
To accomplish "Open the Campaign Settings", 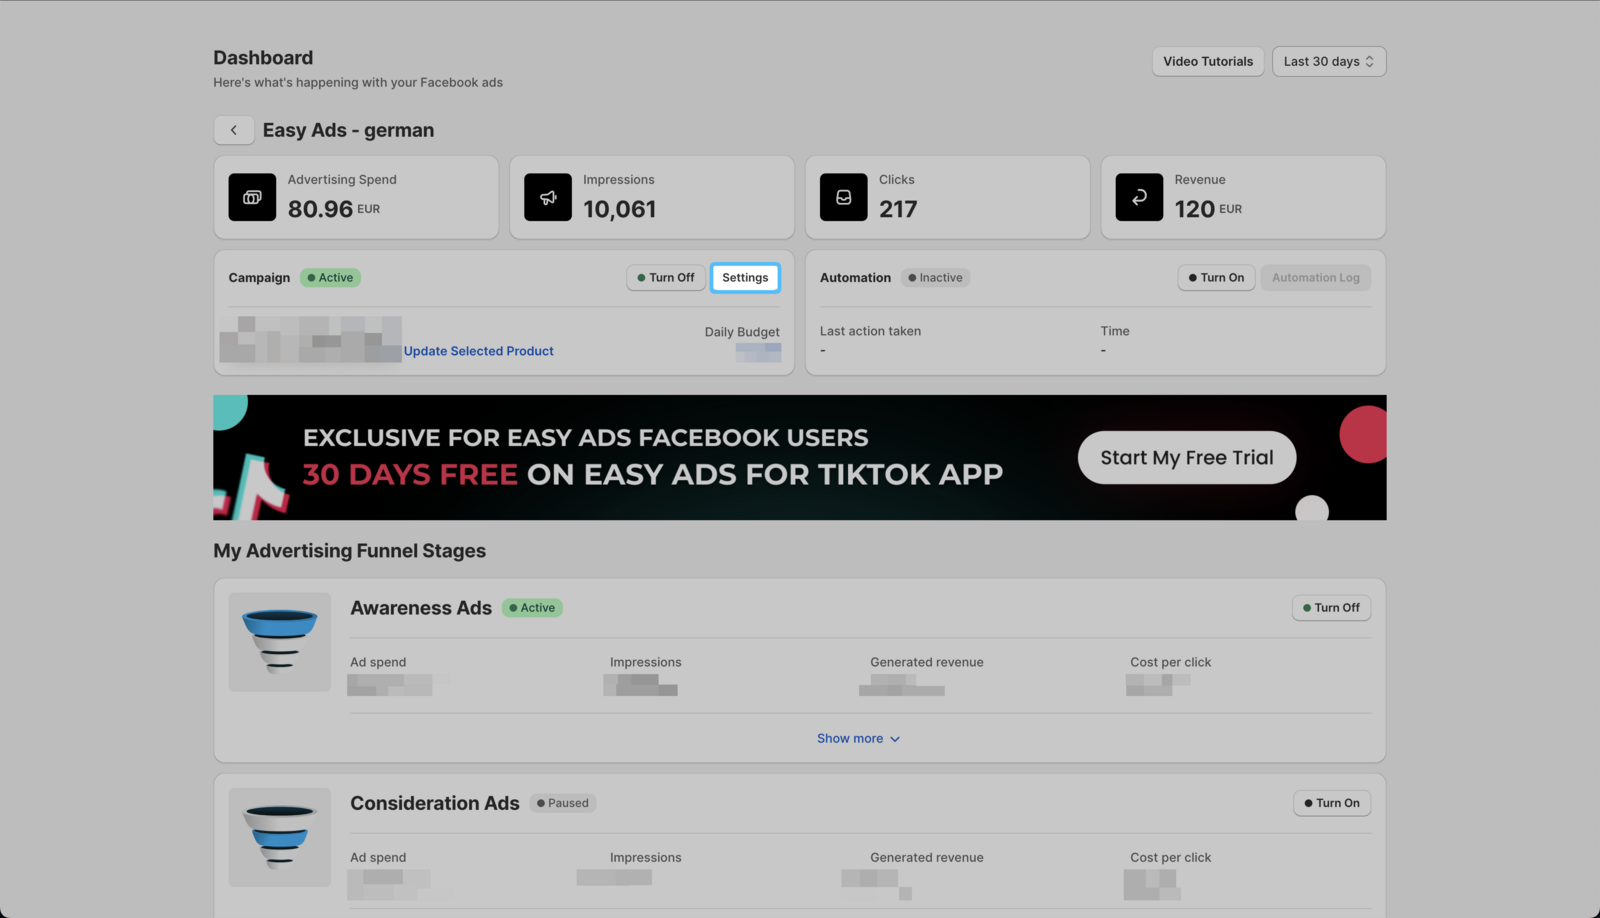I will click(745, 277).
